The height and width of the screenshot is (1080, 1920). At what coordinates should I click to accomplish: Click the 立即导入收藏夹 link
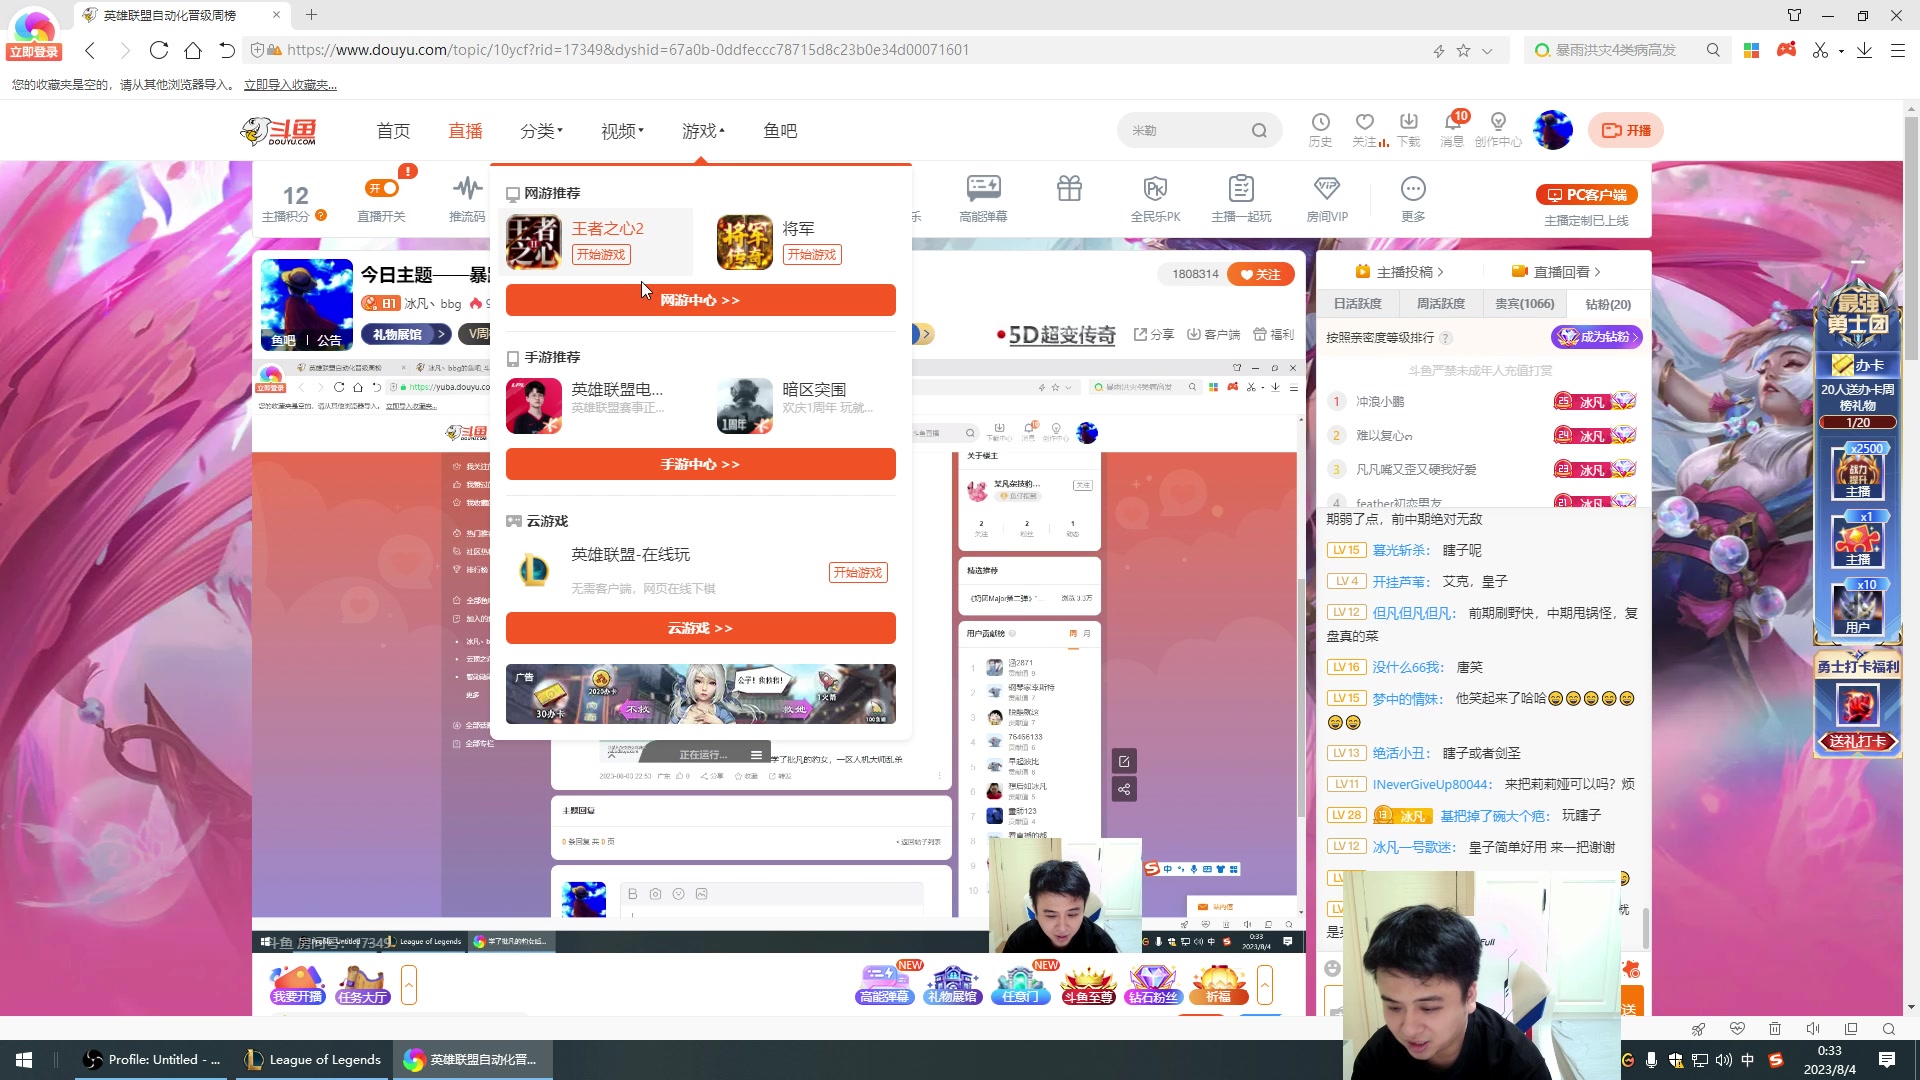click(x=290, y=85)
